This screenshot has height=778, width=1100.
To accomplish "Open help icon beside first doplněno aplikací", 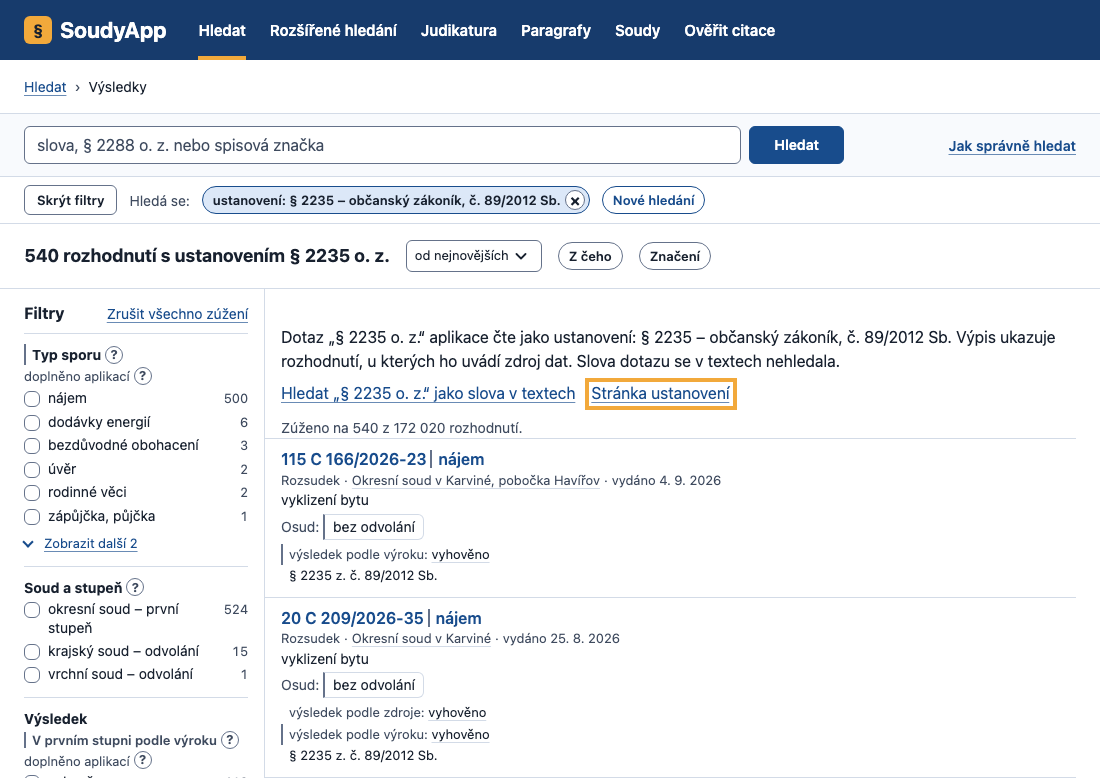I will click(142, 376).
